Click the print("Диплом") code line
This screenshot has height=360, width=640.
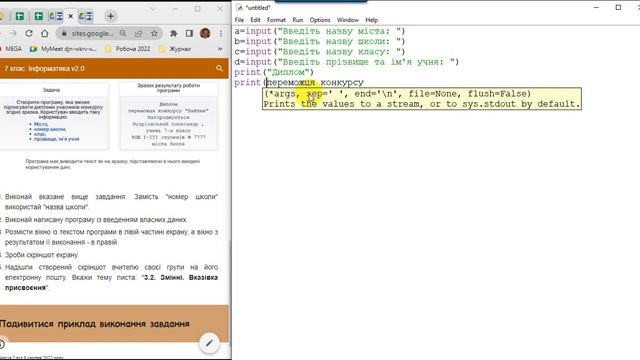[274, 72]
